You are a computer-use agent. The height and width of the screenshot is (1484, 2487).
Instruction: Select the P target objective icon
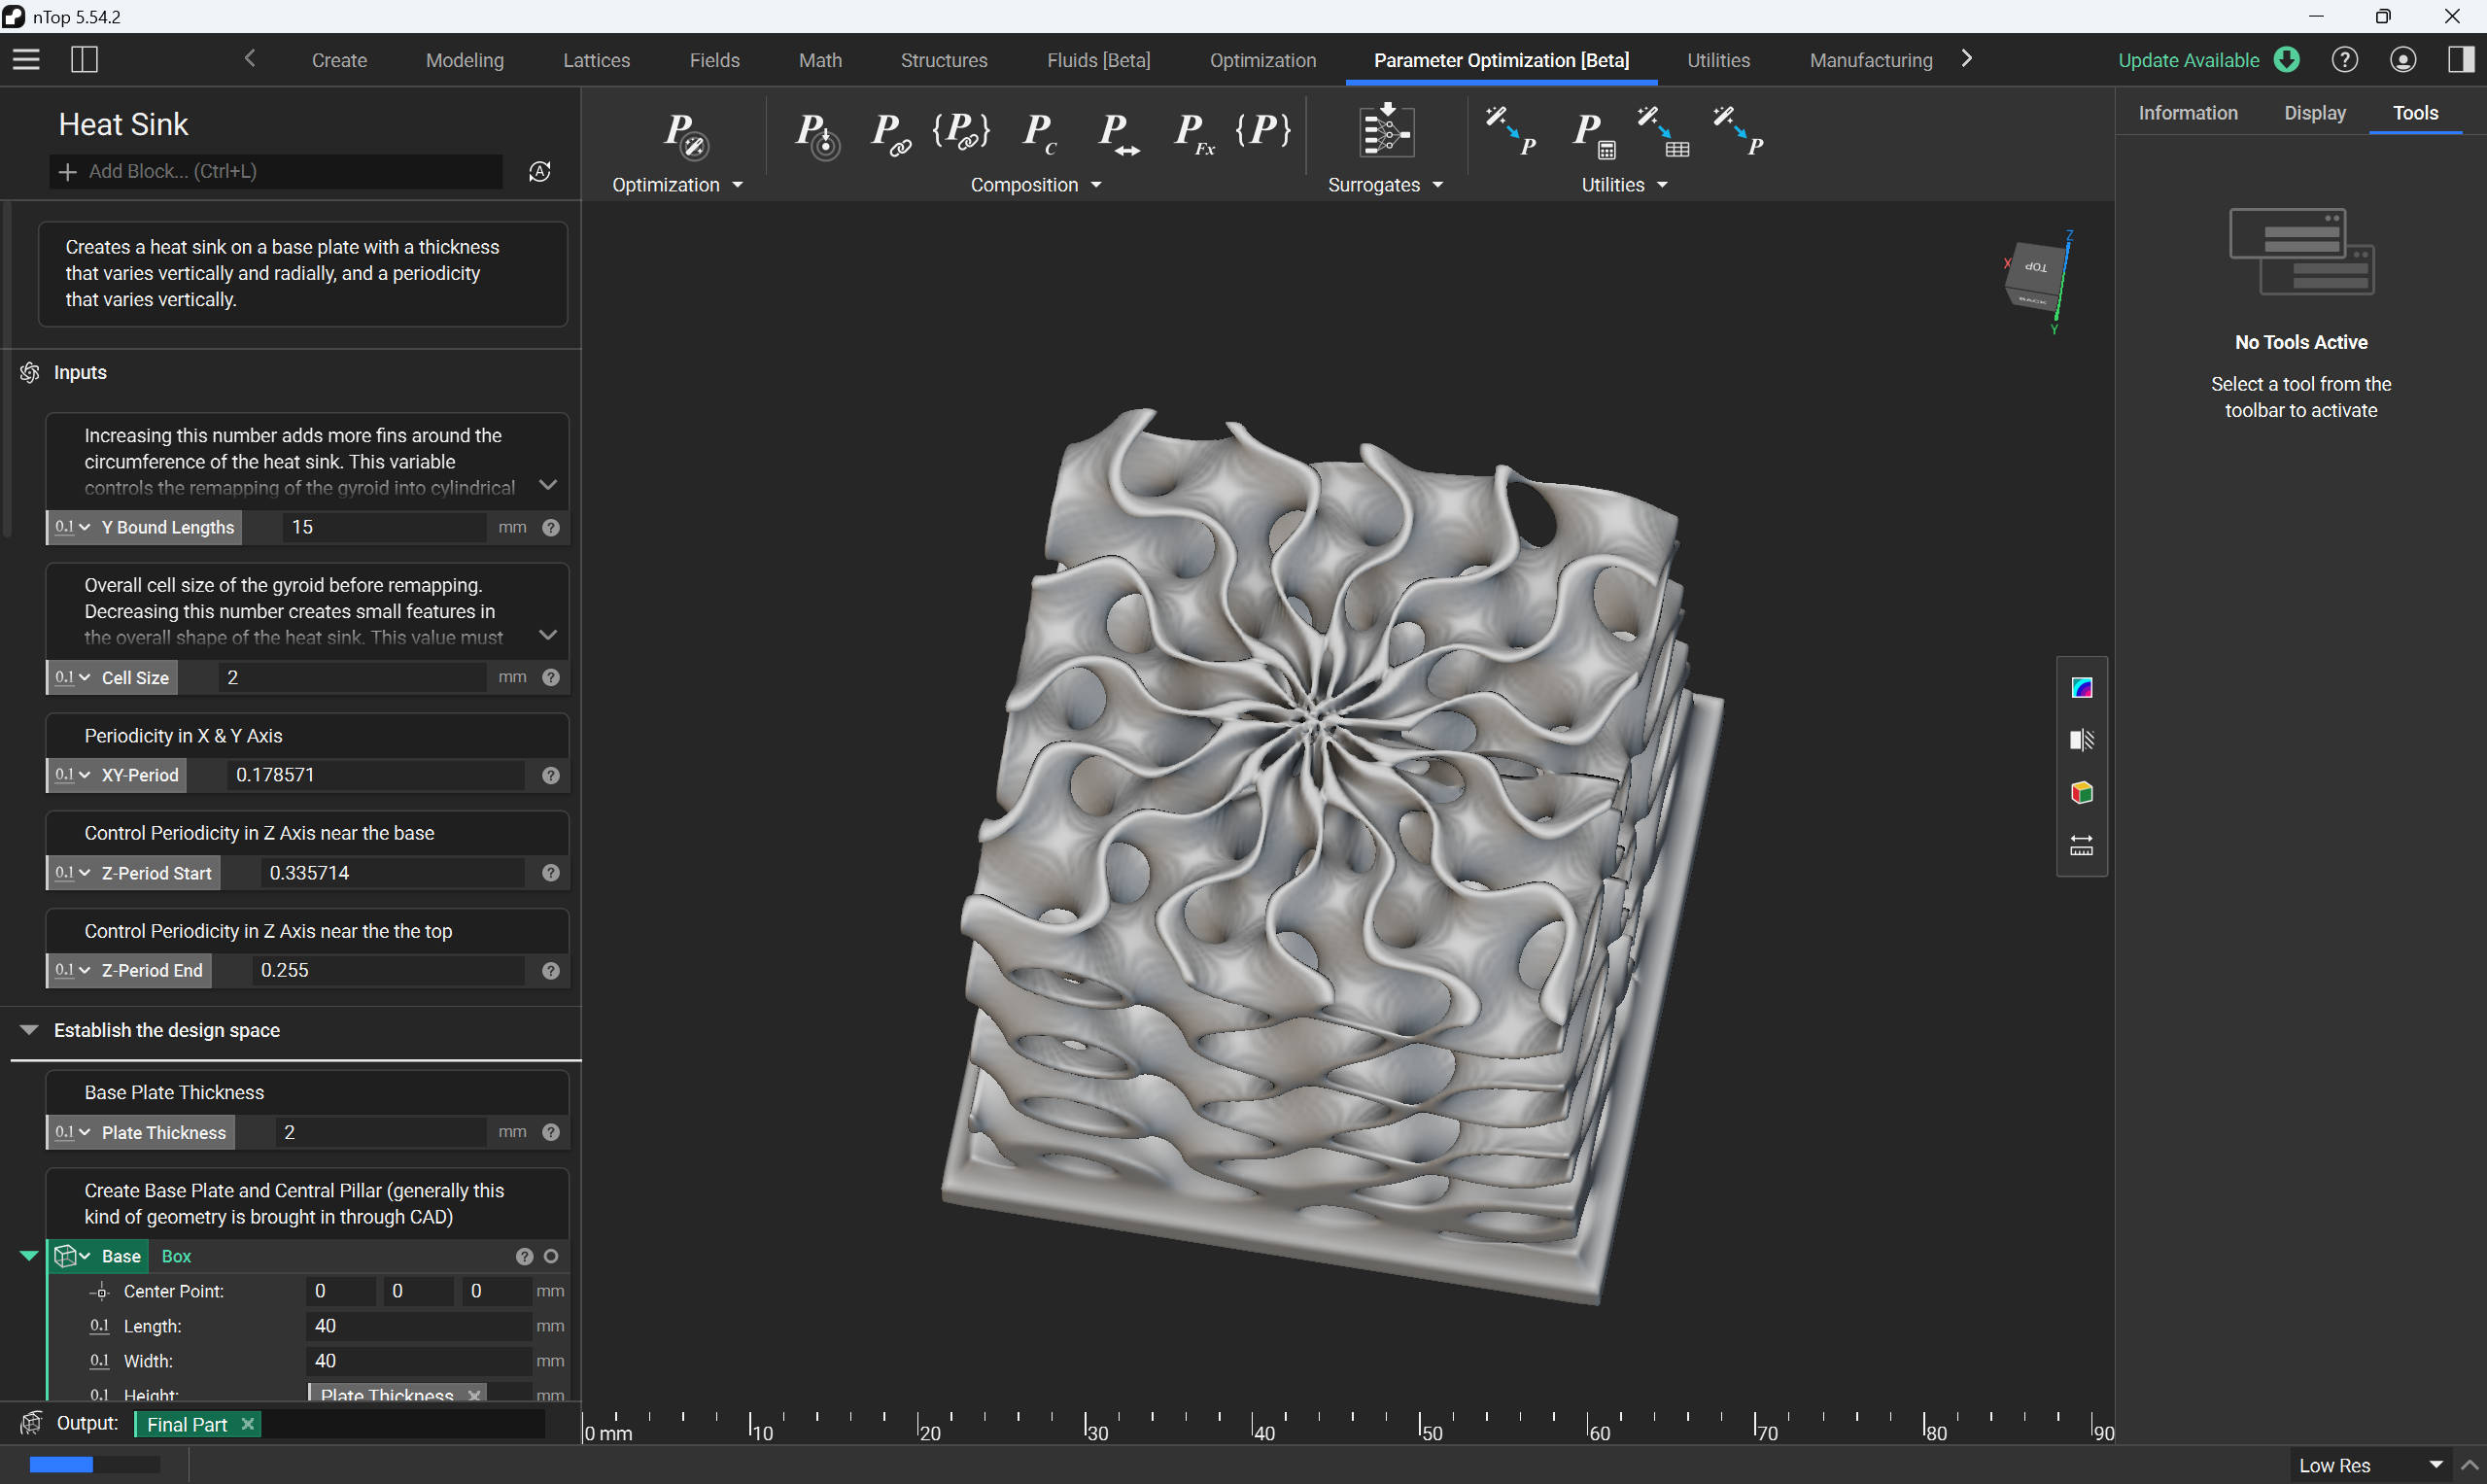(x=817, y=134)
